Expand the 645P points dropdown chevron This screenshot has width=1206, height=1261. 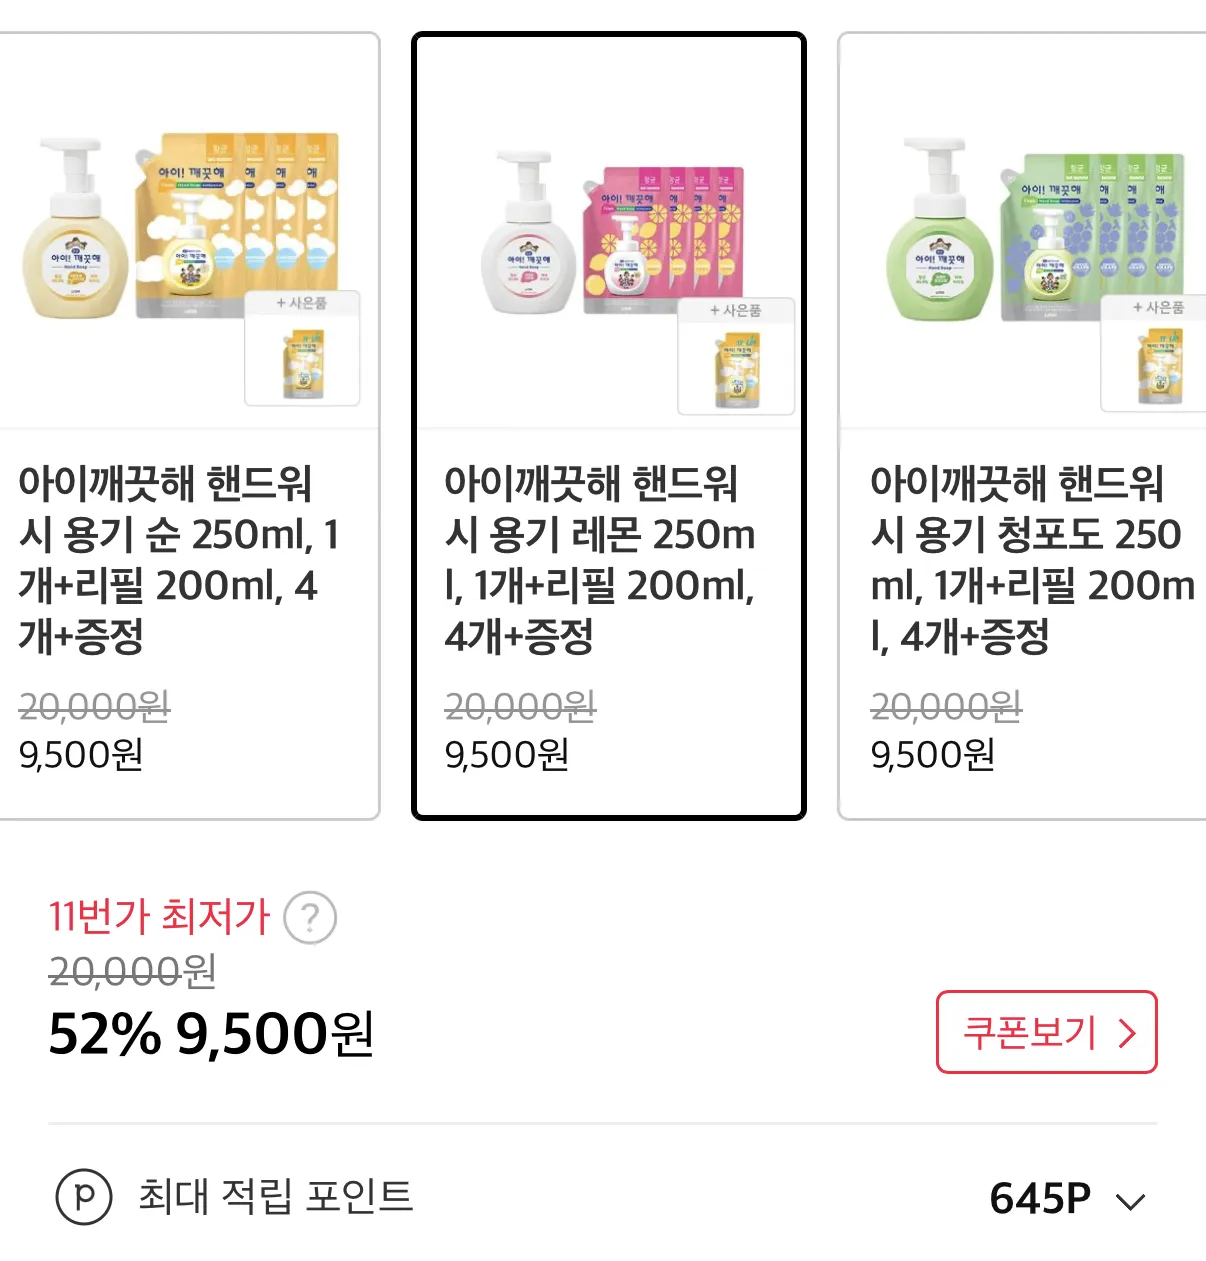pos(1130,1201)
